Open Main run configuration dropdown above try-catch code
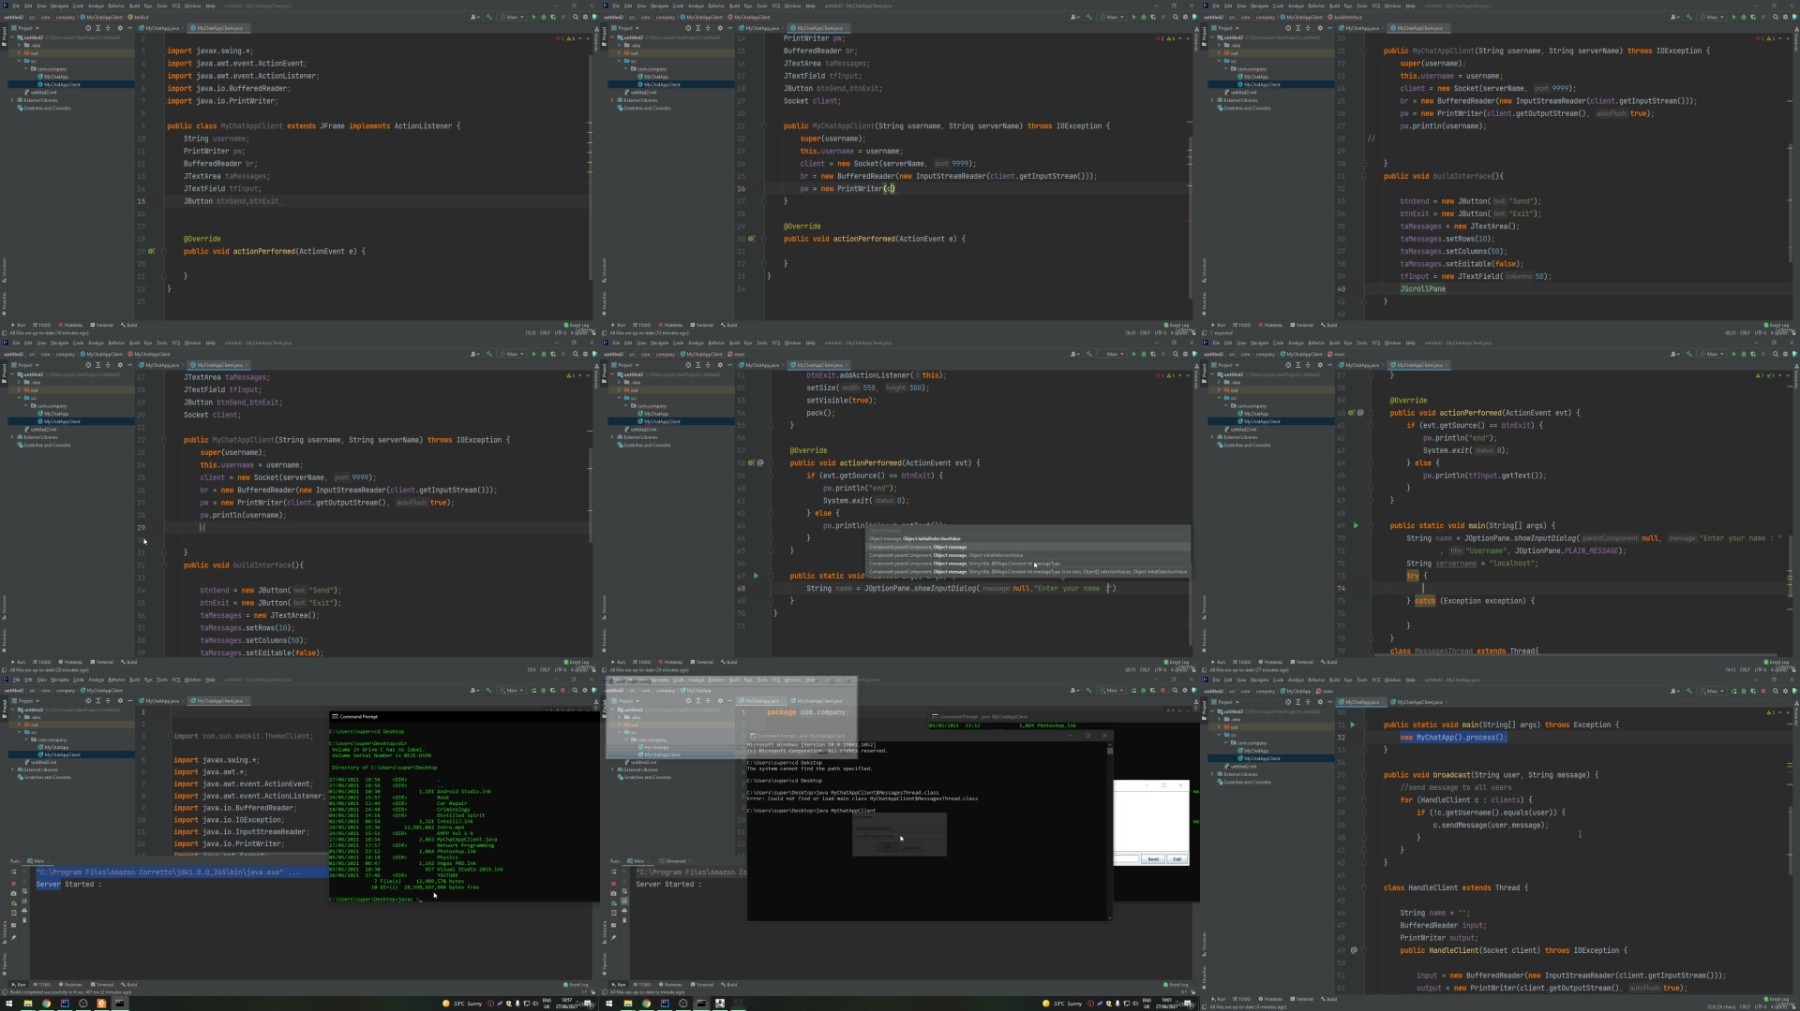The width and height of the screenshot is (1800, 1011). [1713, 354]
